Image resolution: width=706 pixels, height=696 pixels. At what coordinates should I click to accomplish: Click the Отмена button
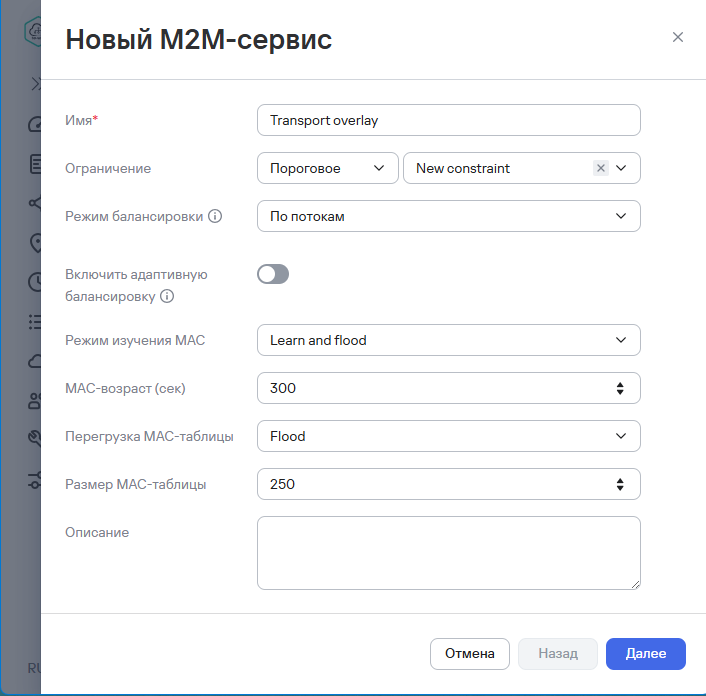pyautogui.click(x=470, y=653)
